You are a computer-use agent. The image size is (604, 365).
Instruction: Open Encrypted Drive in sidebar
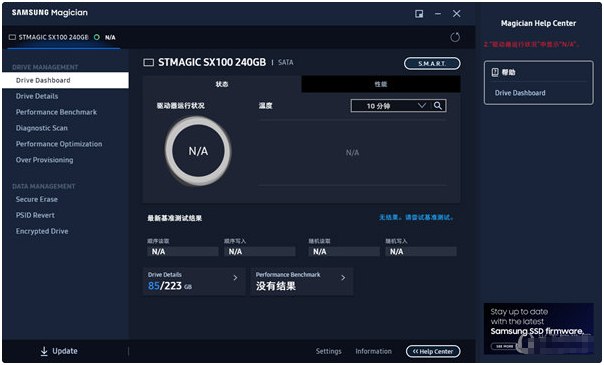(x=42, y=231)
